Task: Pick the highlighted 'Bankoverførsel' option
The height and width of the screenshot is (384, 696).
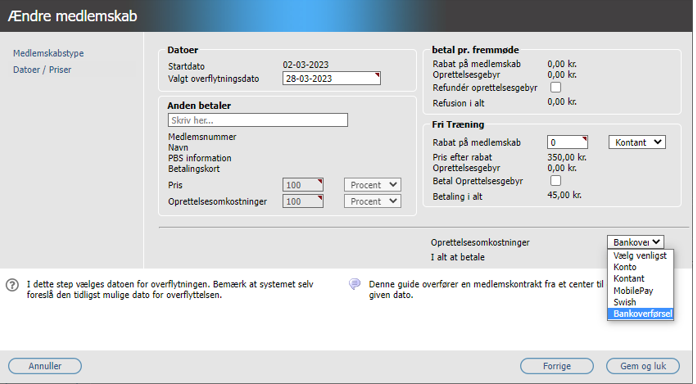Action: (640, 314)
